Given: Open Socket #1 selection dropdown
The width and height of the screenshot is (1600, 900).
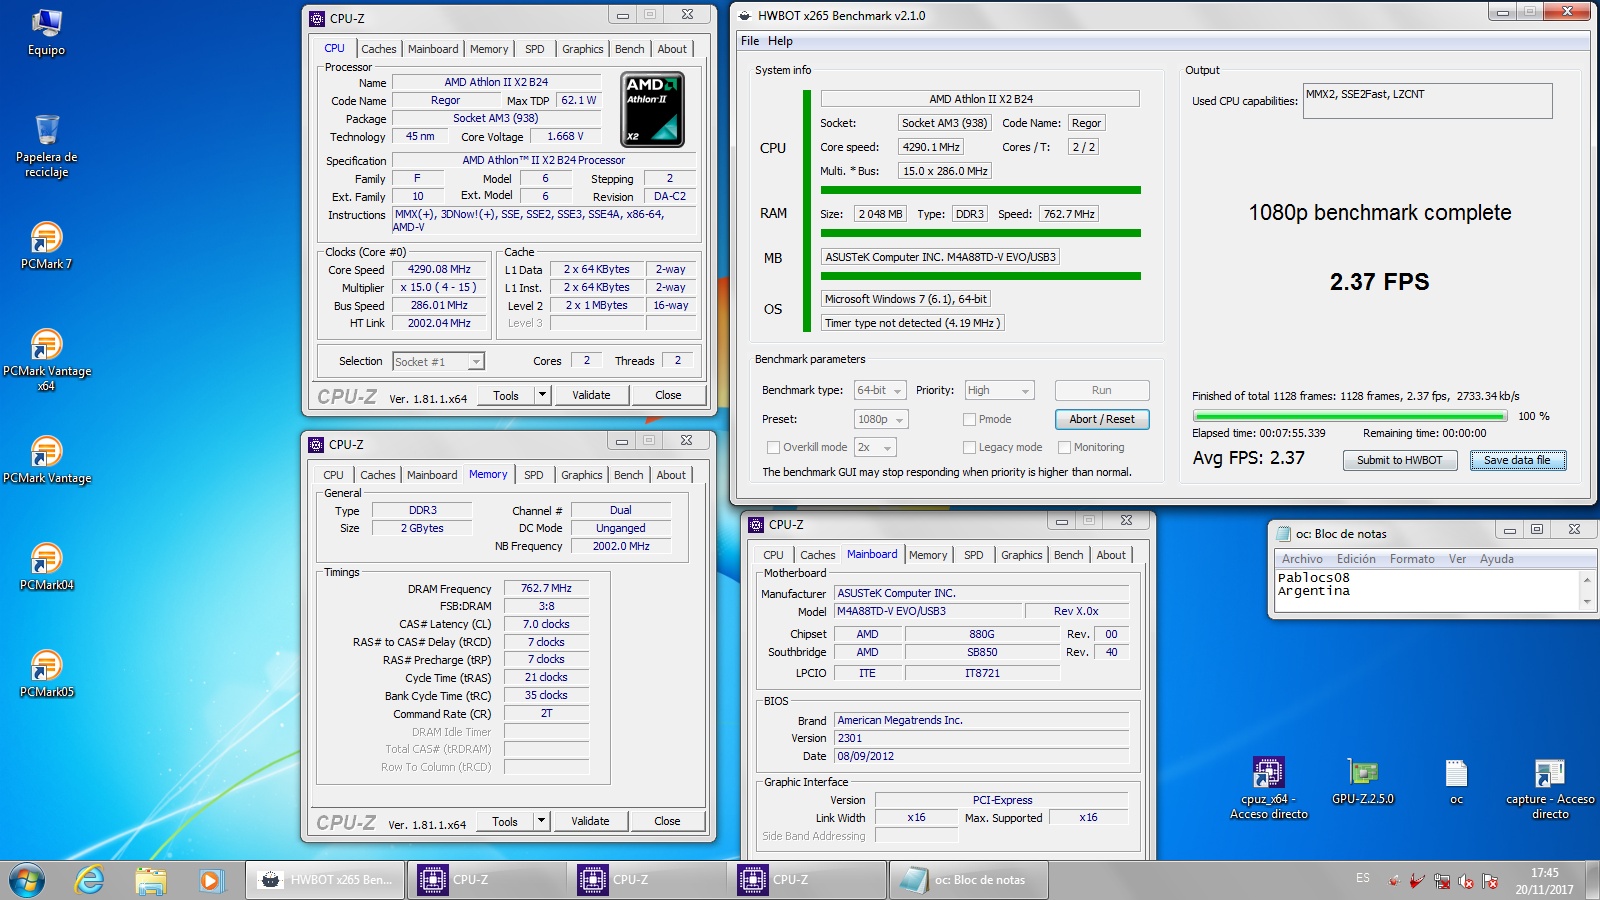Looking at the screenshot, I should [x=438, y=361].
